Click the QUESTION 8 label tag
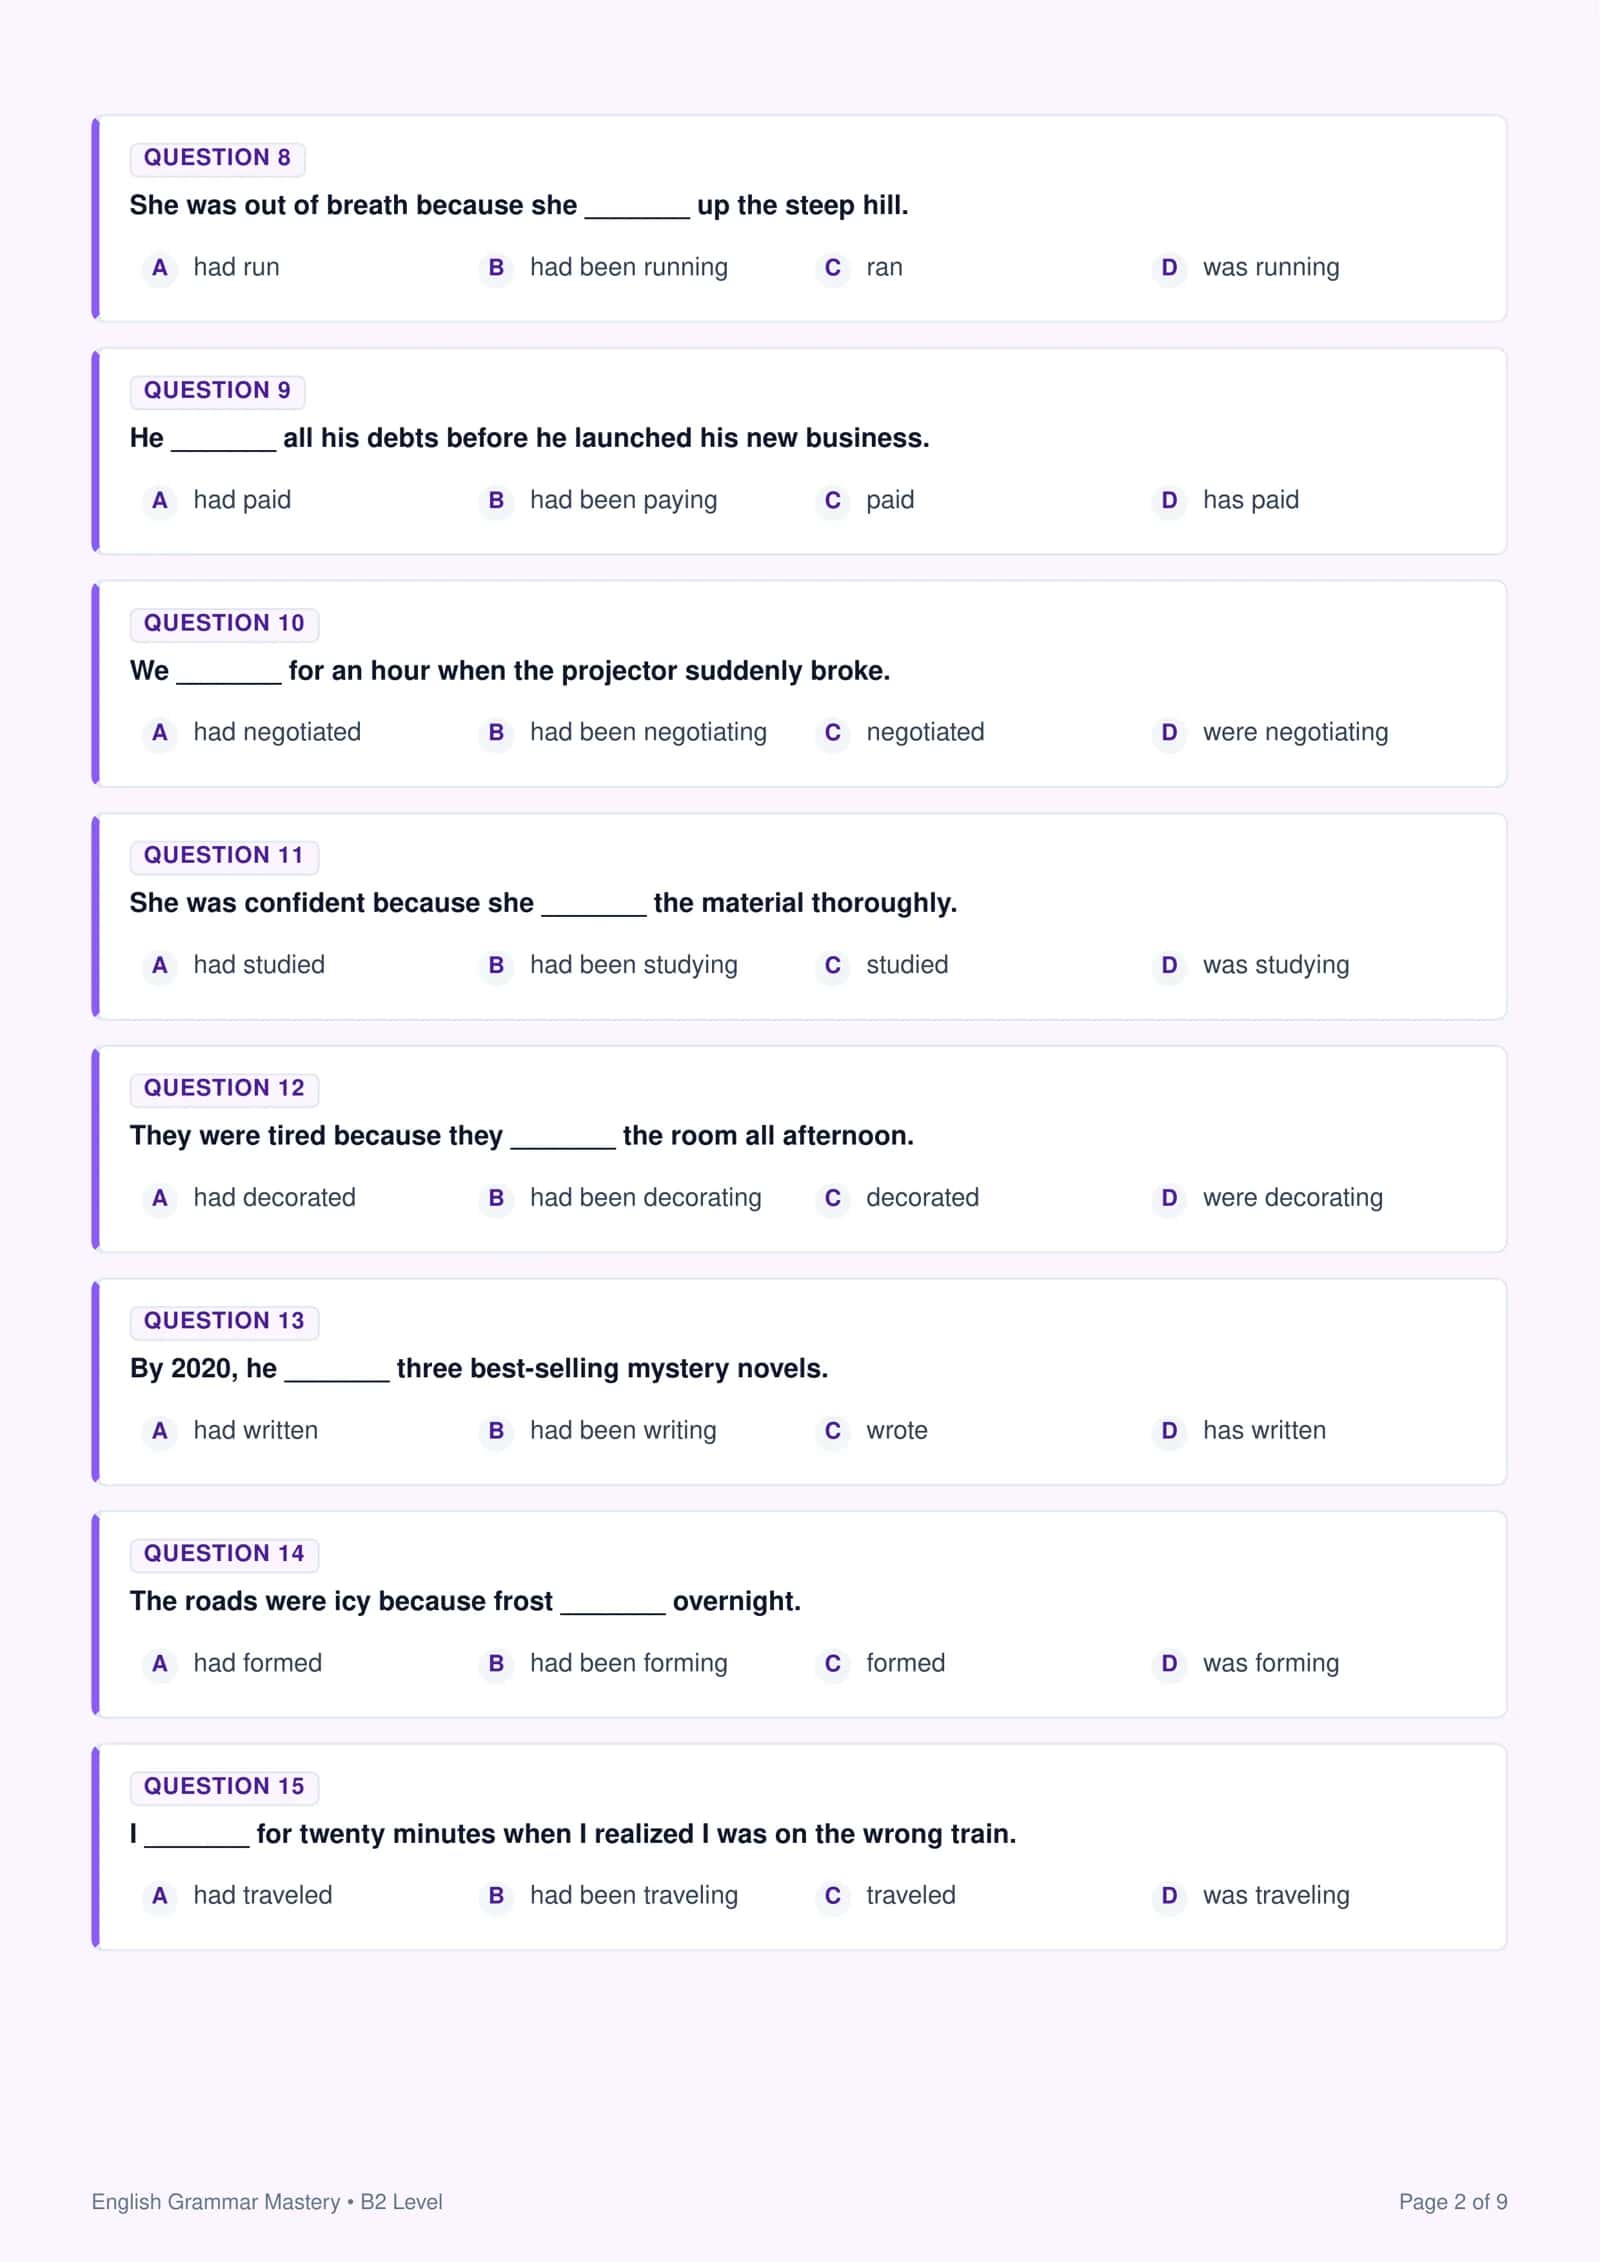1600x2262 pixels. (217, 158)
